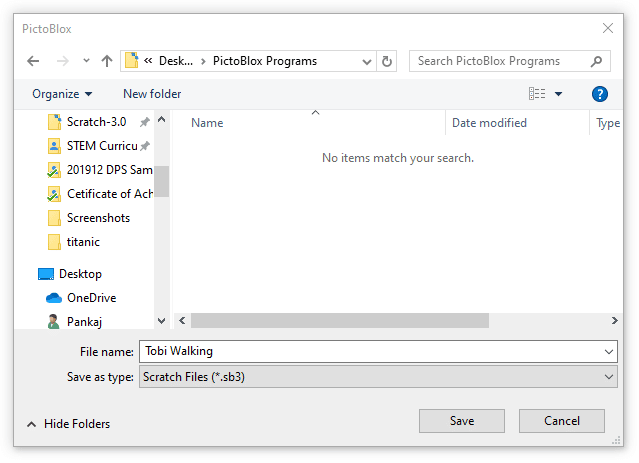This screenshot has height=463, width=639.
Task: Click the STEM Curricu pin icon
Action: [145, 146]
